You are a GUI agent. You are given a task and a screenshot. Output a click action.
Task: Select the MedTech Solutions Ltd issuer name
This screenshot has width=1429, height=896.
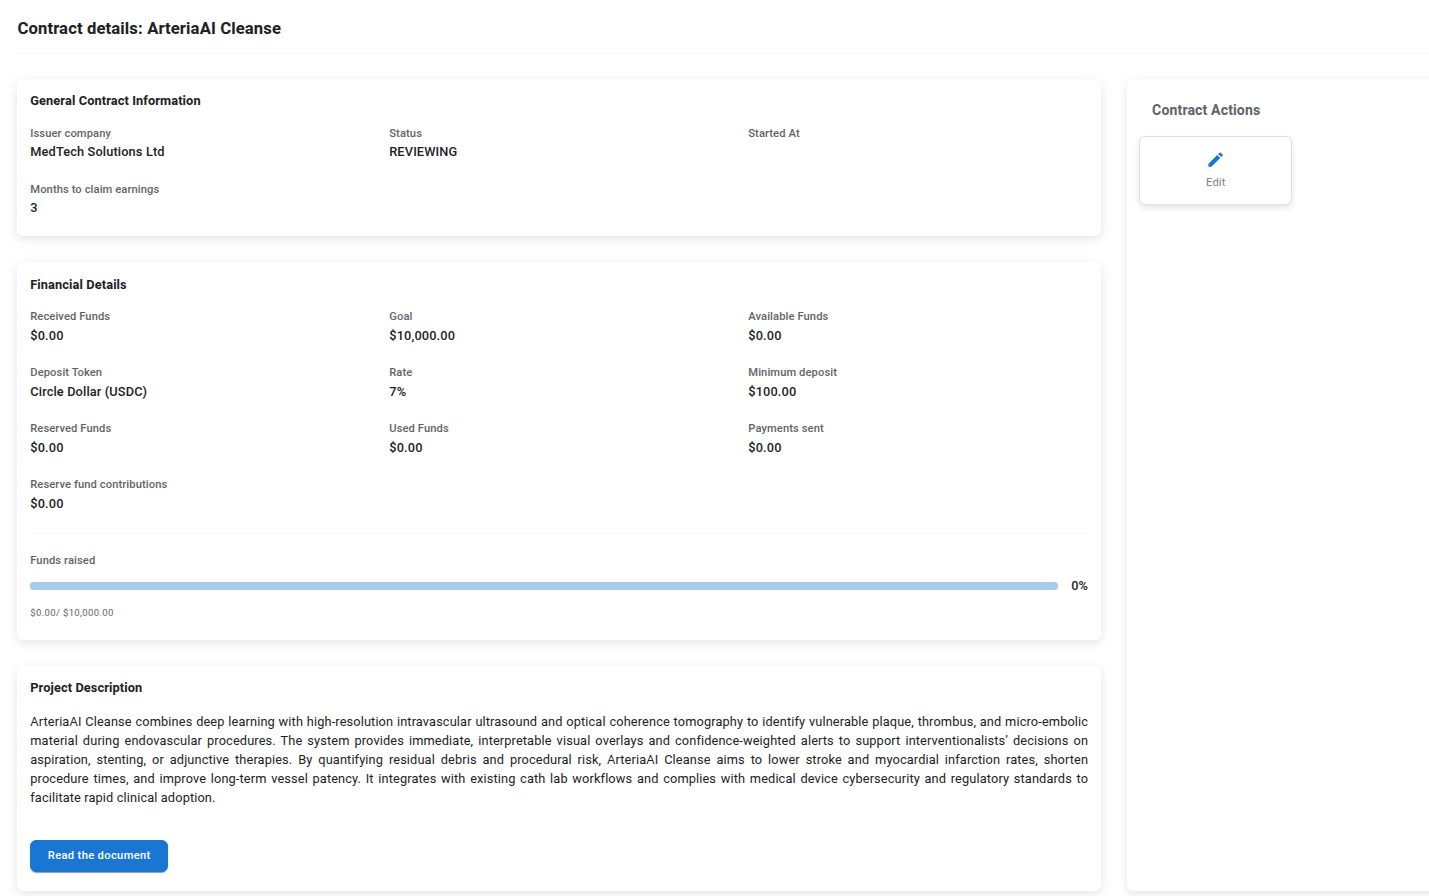[97, 152]
